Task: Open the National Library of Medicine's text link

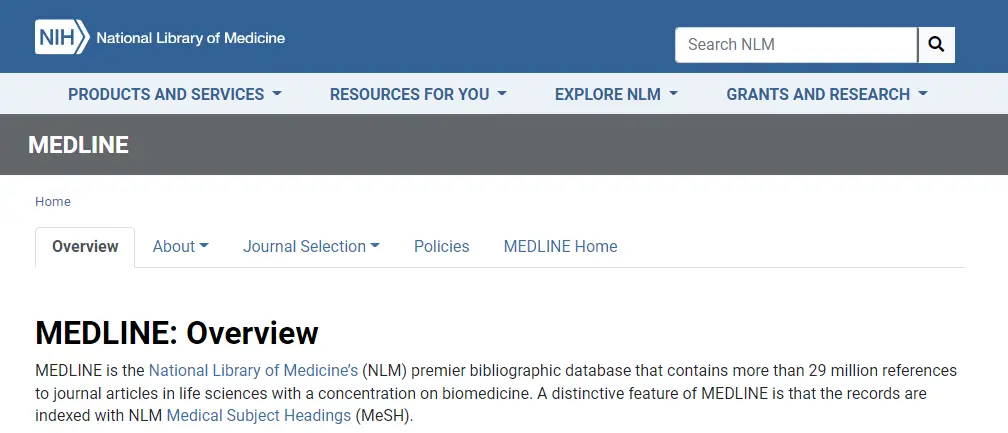Action: tap(253, 371)
